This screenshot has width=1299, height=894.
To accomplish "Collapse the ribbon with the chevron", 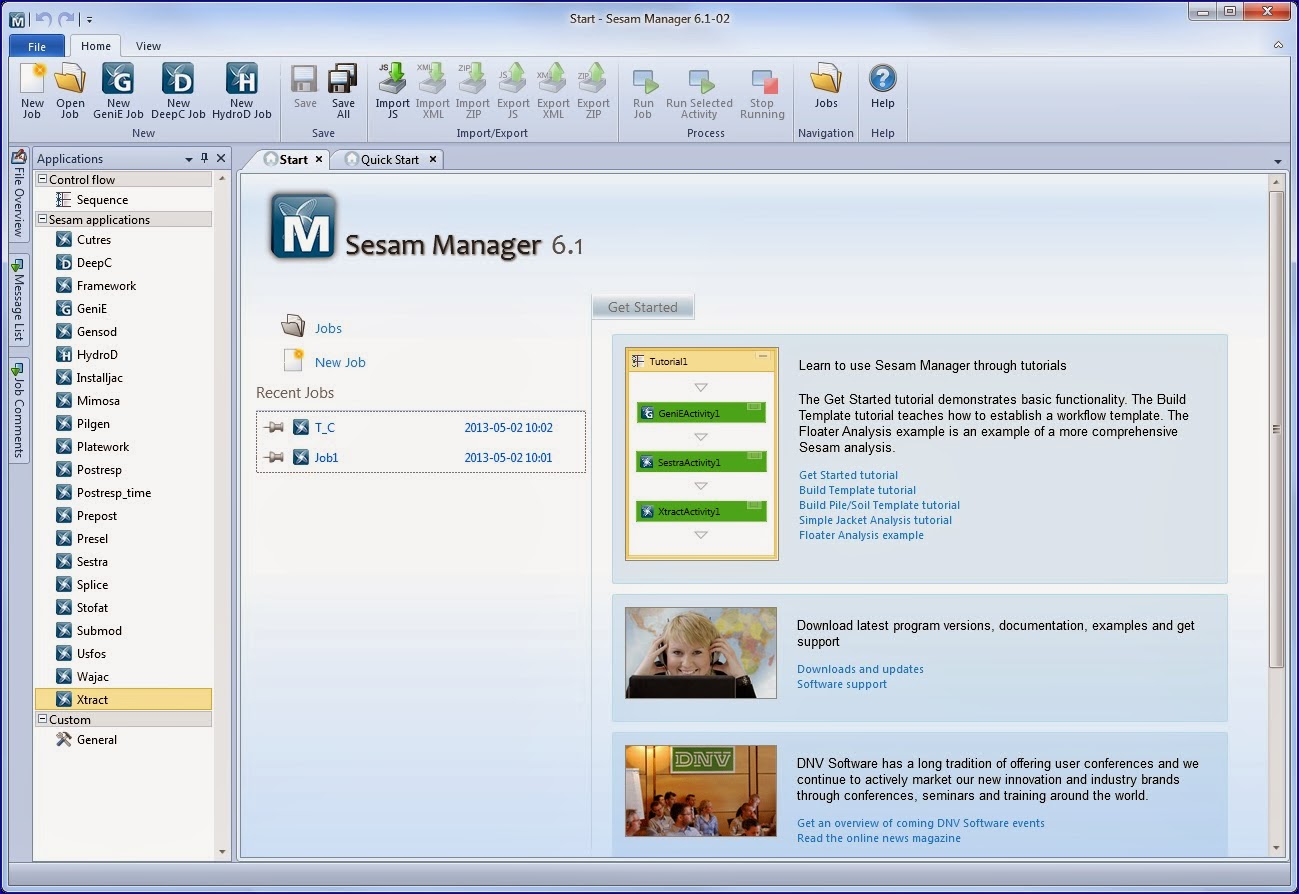I will (1278, 46).
